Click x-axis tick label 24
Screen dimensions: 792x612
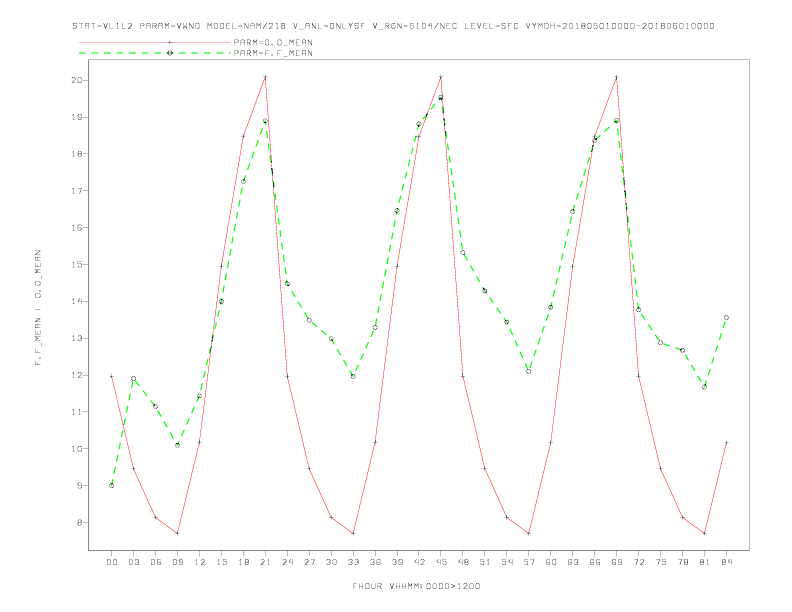pos(287,562)
